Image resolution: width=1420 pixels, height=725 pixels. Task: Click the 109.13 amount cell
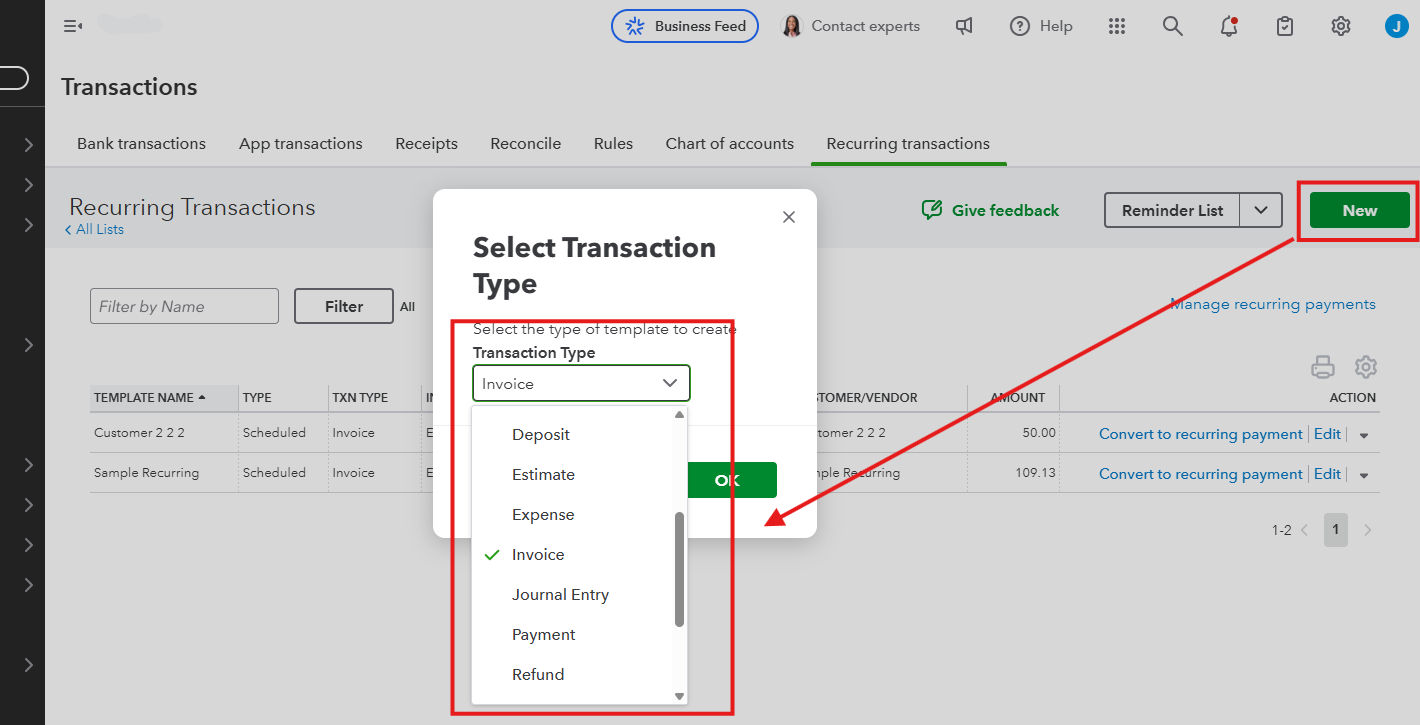[1036, 473]
